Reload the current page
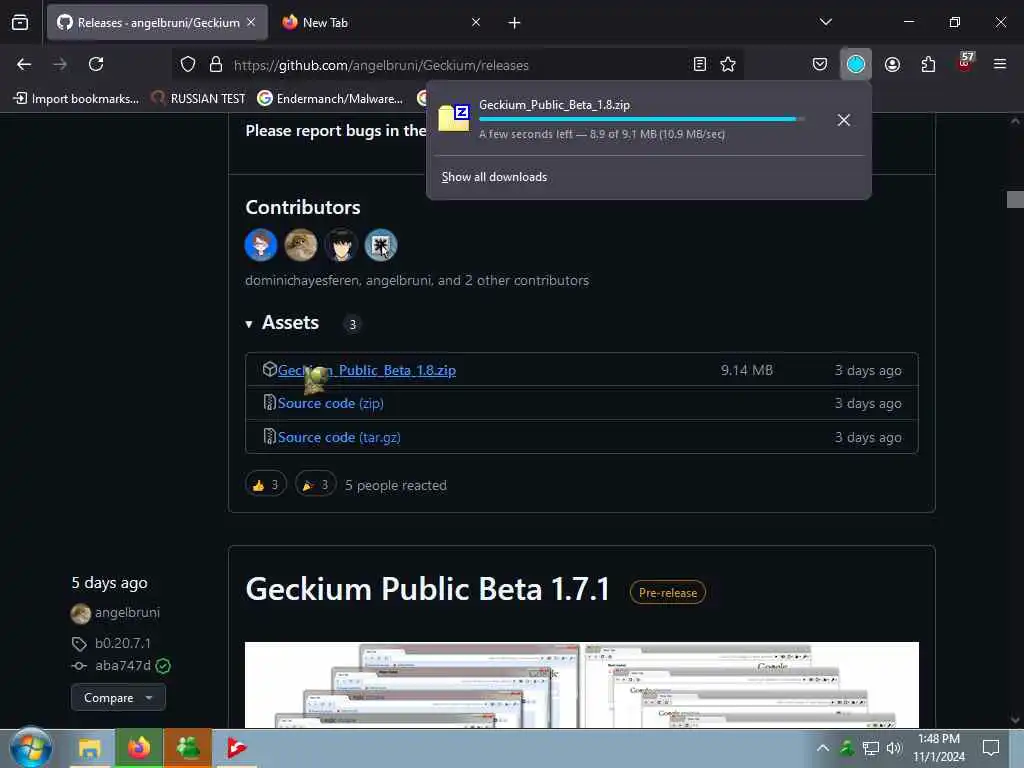Screen dimensions: 1024x768 pyautogui.click(x=96, y=64)
